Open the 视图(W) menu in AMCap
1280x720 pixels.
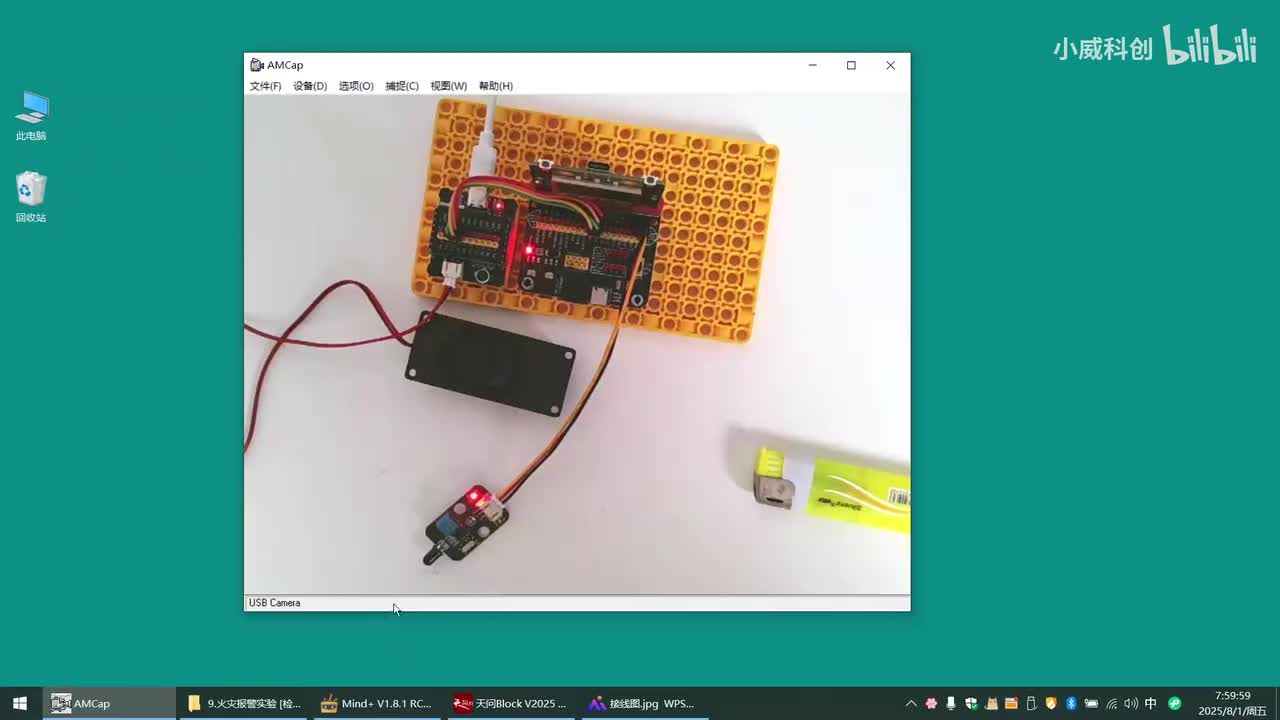point(449,86)
